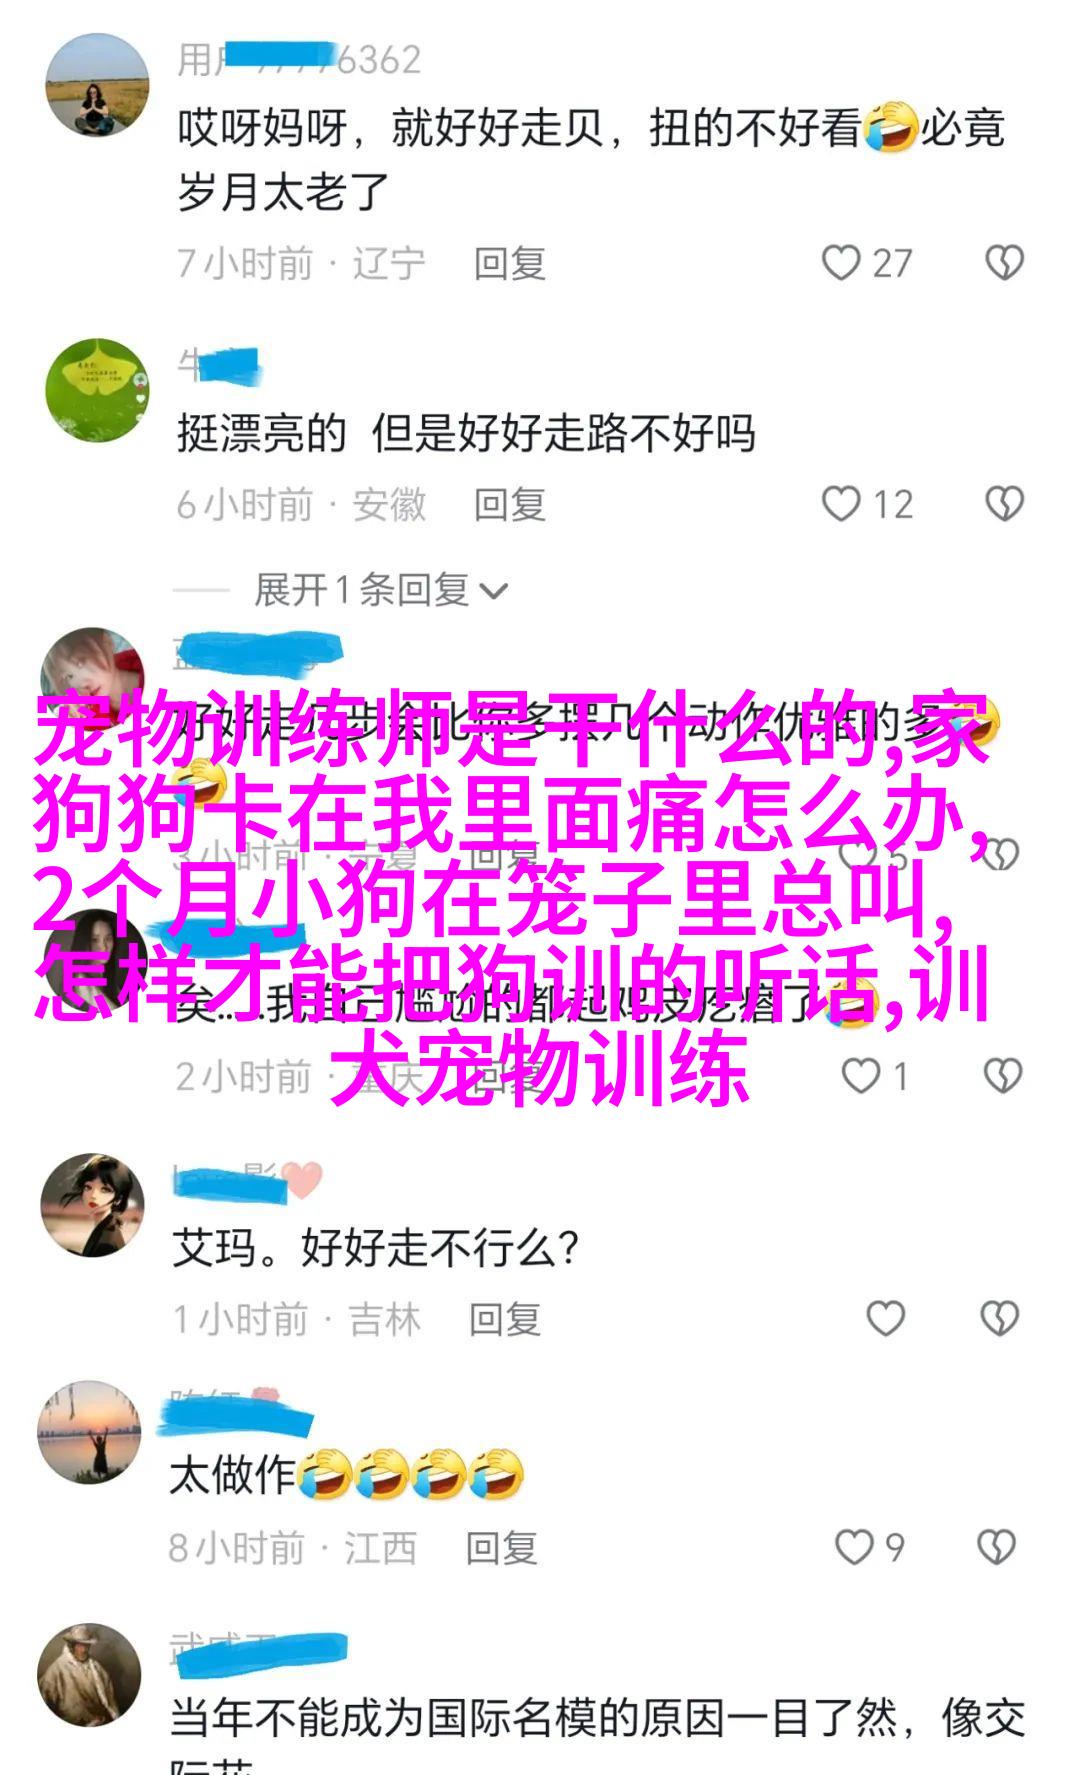Like the 太做作 comment with 9 likes
This screenshot has width=1080, height=1775.
pyautogui.click(x=854, y=1547)
